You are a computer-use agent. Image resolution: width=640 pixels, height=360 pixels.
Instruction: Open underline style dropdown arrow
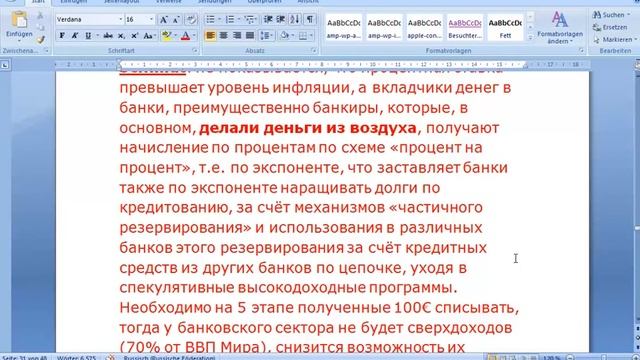pyautogui.click(x=97, y=36)
